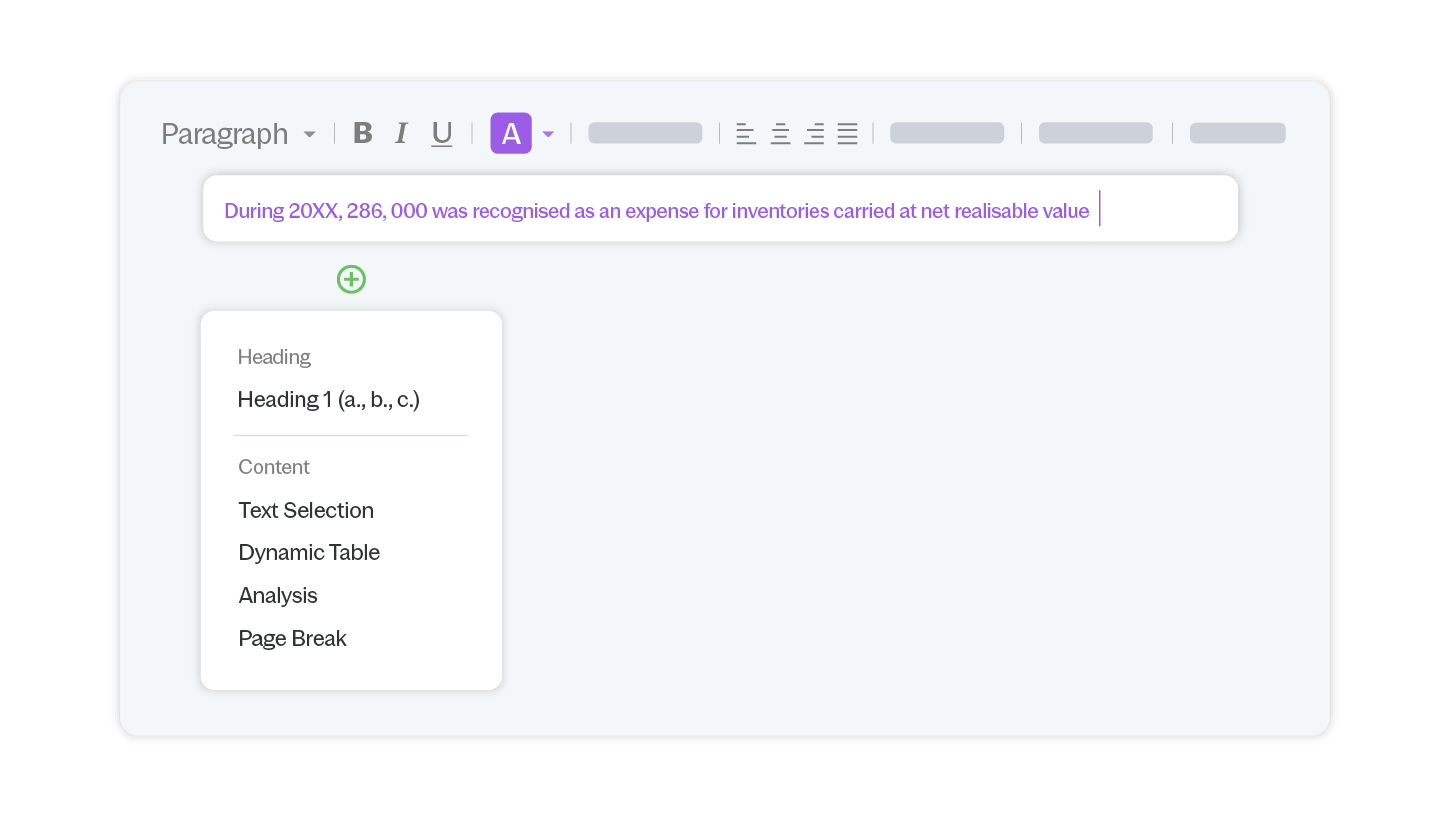Apply italic formatting
Screen dimensions: 1450x817
click(401, 133)
